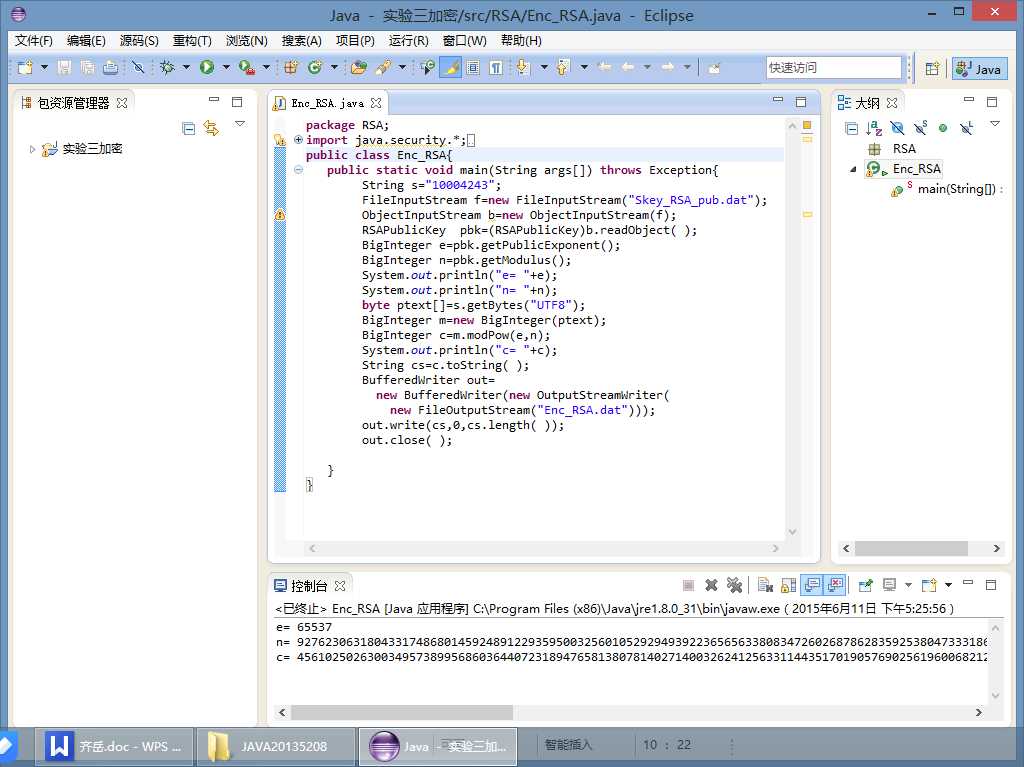1024x767 pixels.
Task: Expand the 实验三加密 project tree node
Action: (x=32, y=149)
